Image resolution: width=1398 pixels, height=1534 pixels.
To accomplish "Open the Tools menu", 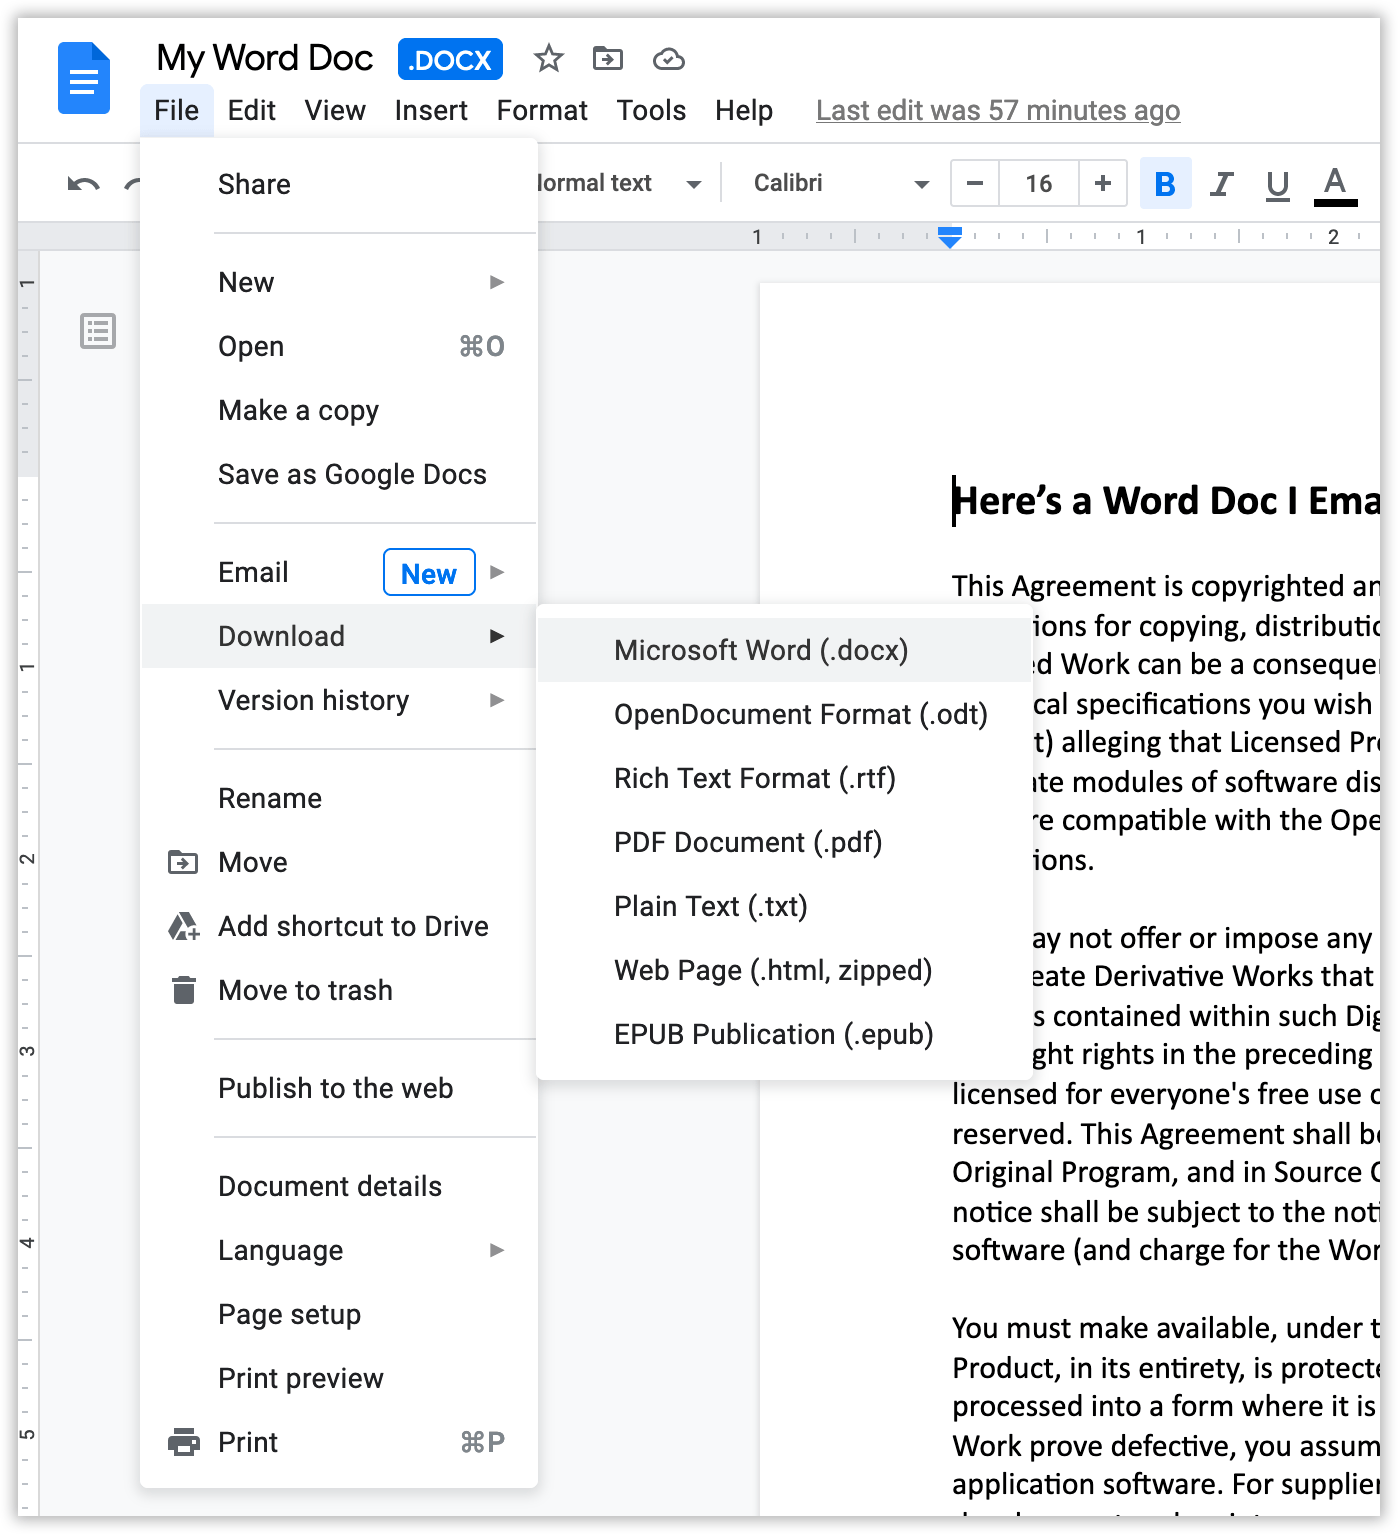I will (x=651, y=110).
